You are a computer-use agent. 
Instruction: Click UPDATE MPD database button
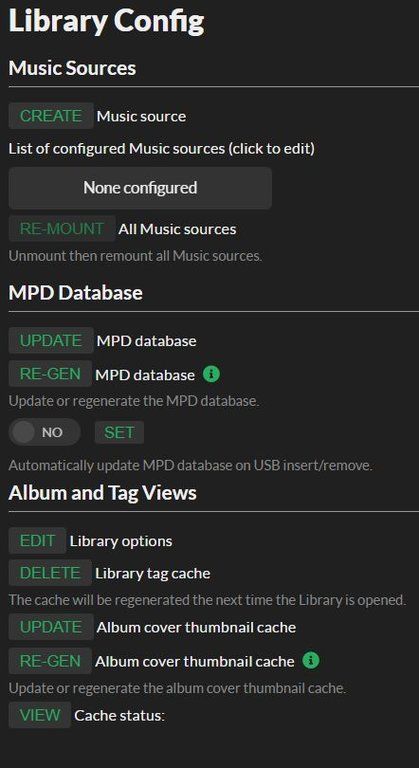pyautogui.click(x=51, y=340)
